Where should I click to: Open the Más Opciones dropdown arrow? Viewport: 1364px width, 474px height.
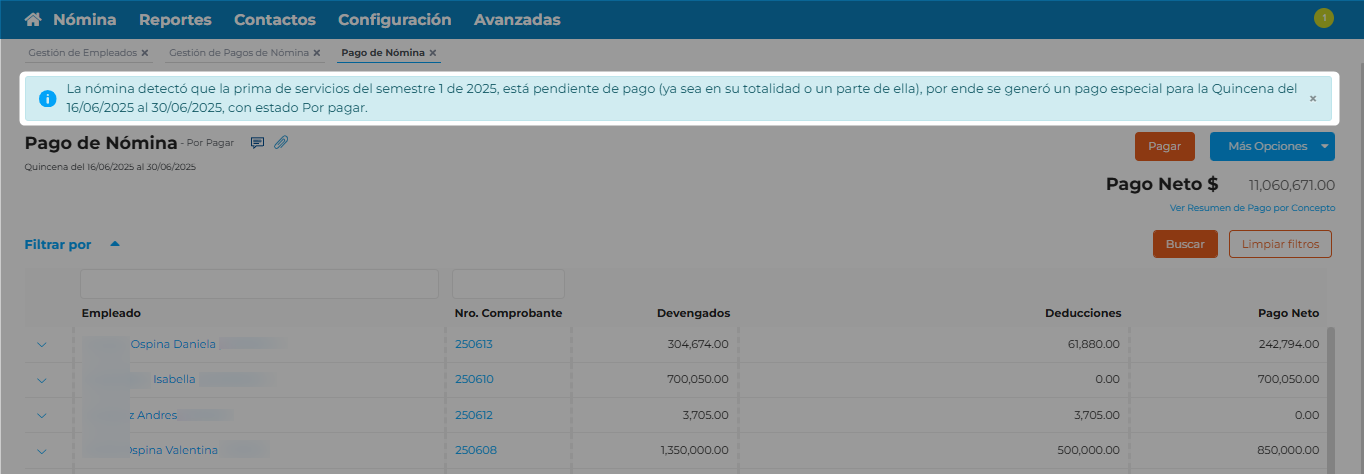click(x=1325, y=146)
